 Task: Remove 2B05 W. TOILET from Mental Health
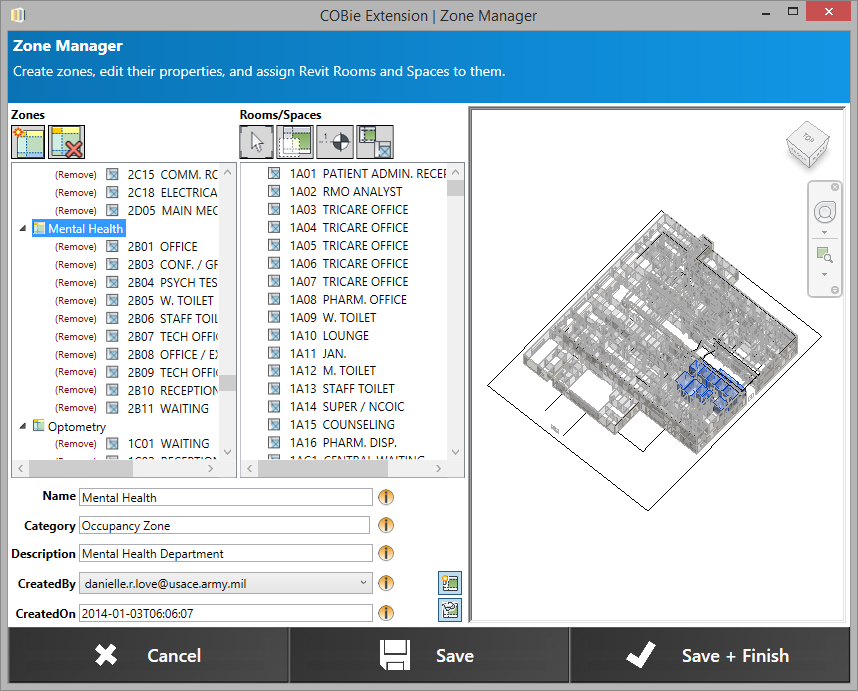[74, 299]
